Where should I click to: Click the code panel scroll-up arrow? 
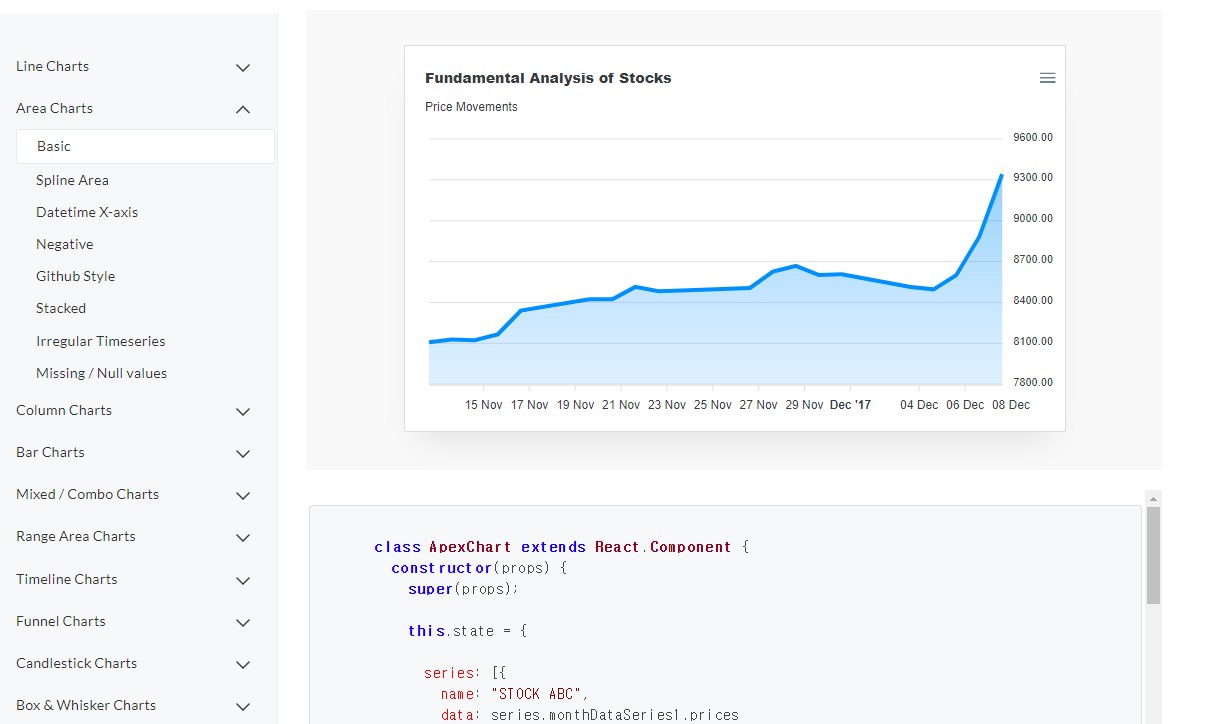coord(1153,498)
